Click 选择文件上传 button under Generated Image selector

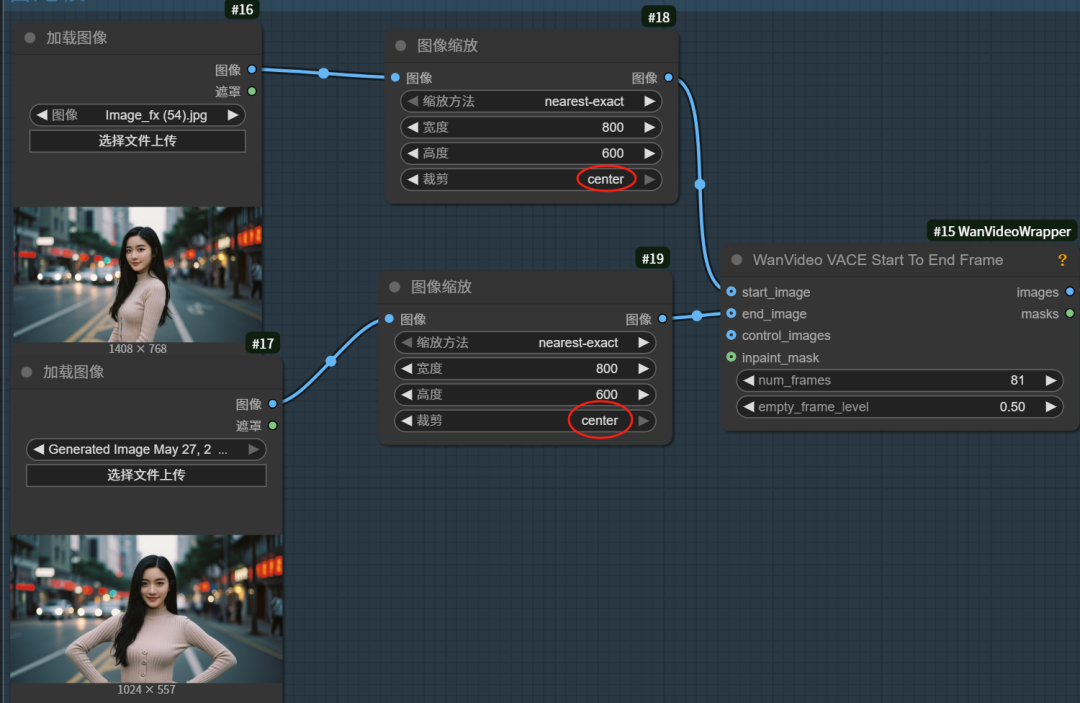coord(146,475)
